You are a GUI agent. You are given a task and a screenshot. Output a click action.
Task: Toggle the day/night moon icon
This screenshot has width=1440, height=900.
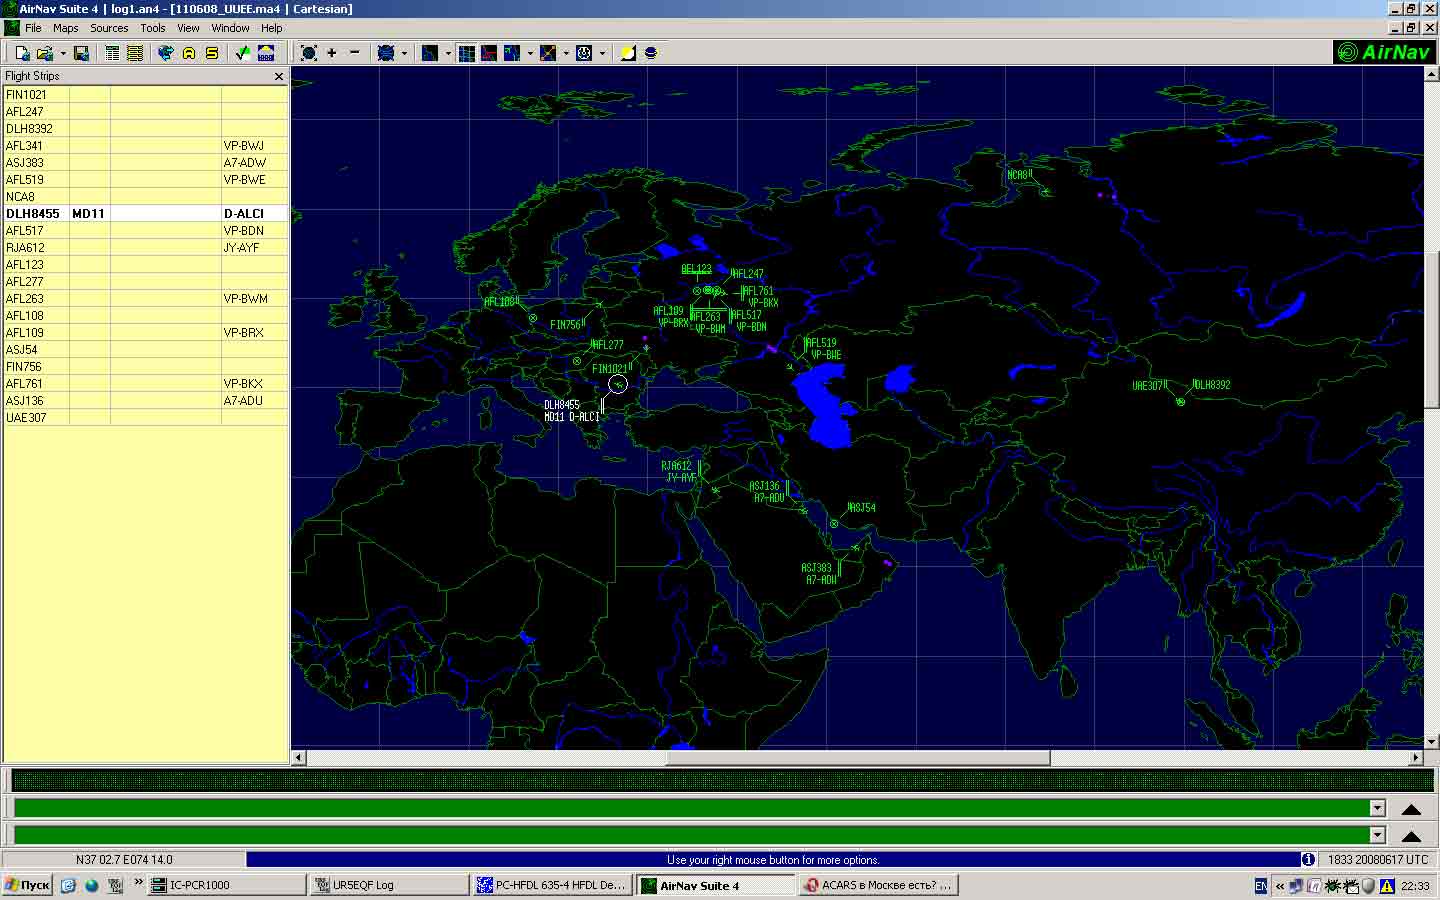tap(628, 53)
